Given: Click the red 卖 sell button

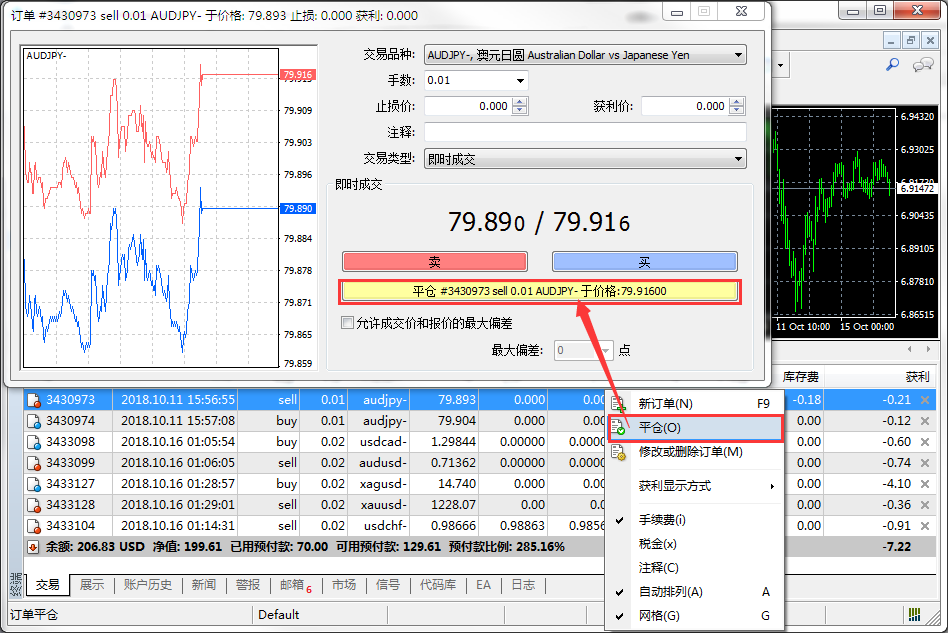Looking at the screenshot, I should (x=434, y=262).
